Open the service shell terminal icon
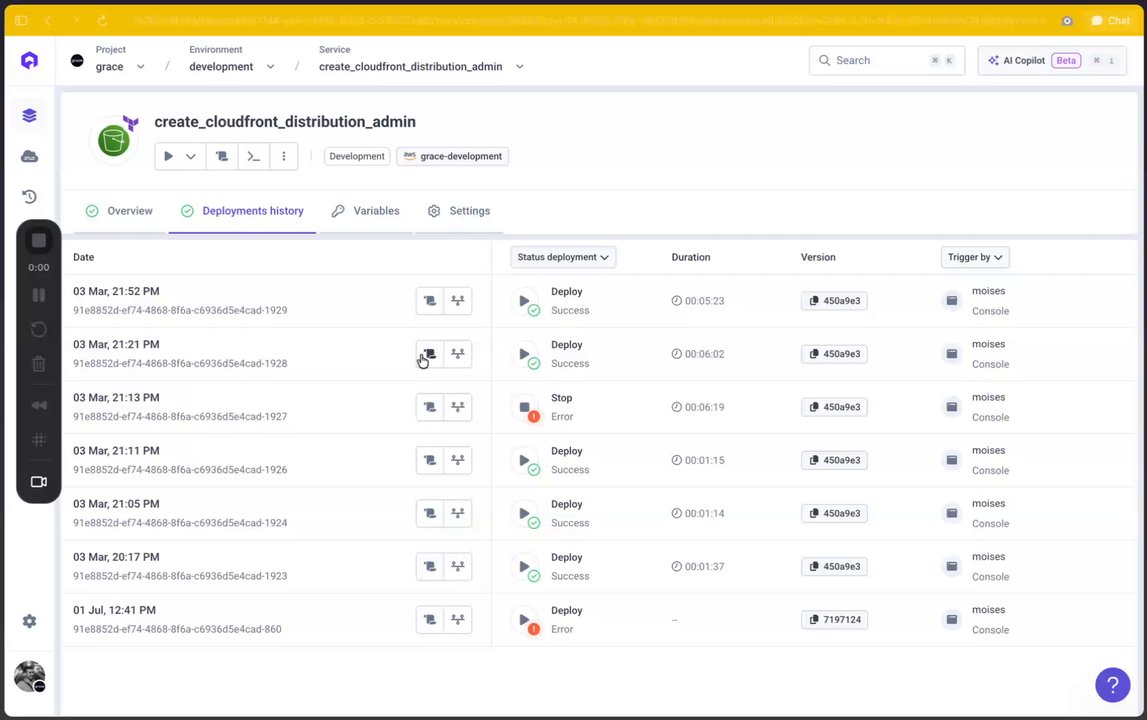This screenshot has height=720, width=1147. click(x=253, y=156)
